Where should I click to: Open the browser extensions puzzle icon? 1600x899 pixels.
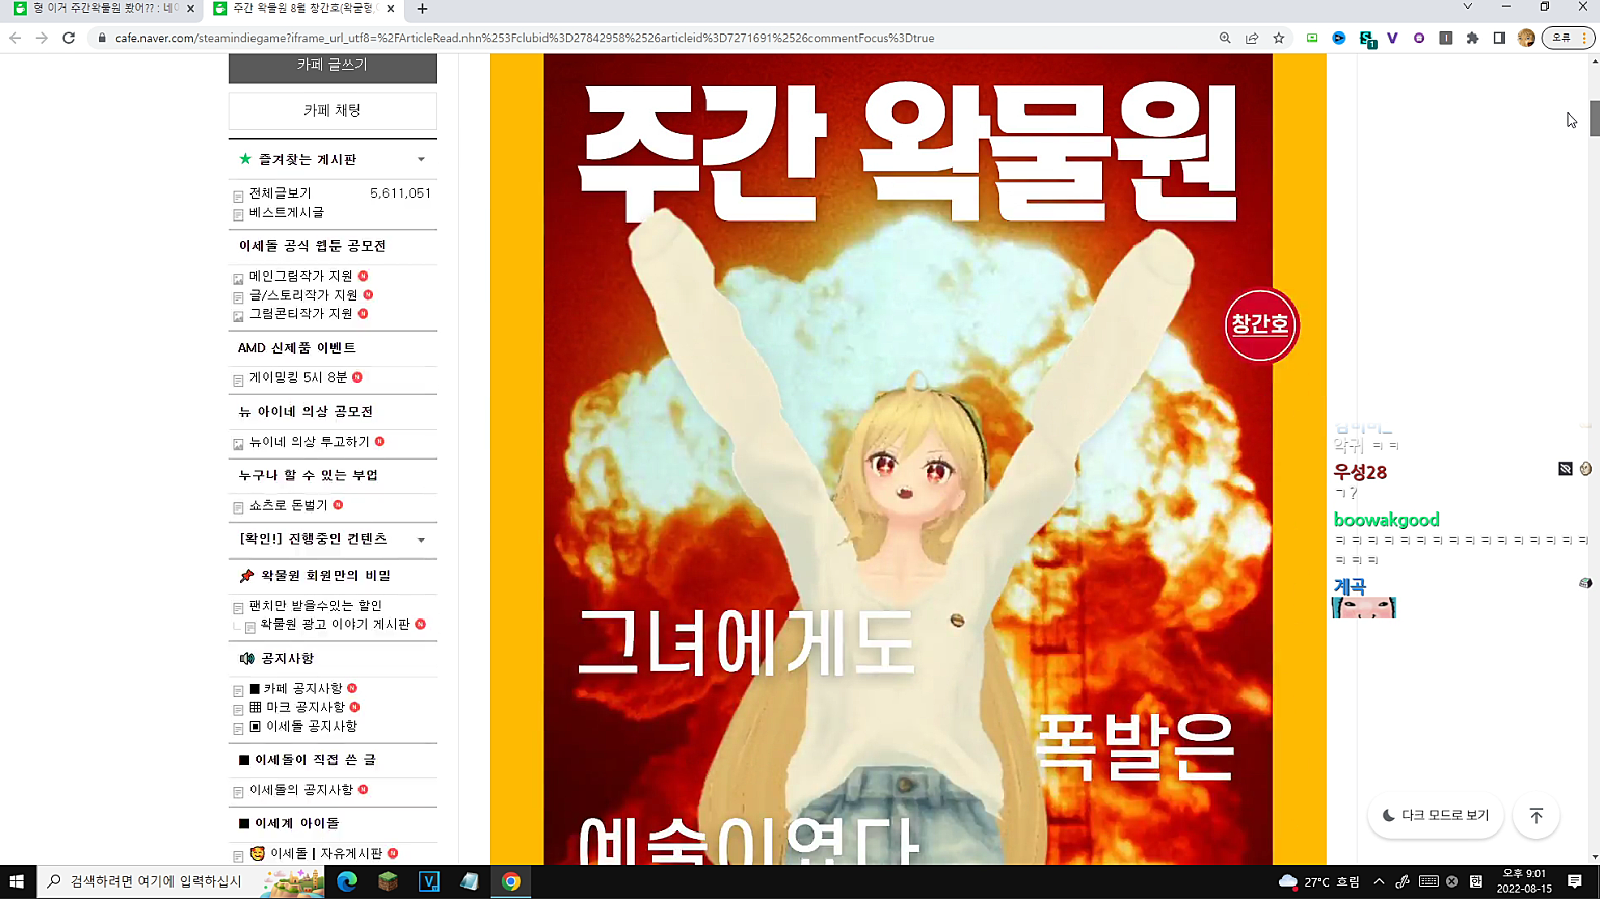[x=1472, y=38]
